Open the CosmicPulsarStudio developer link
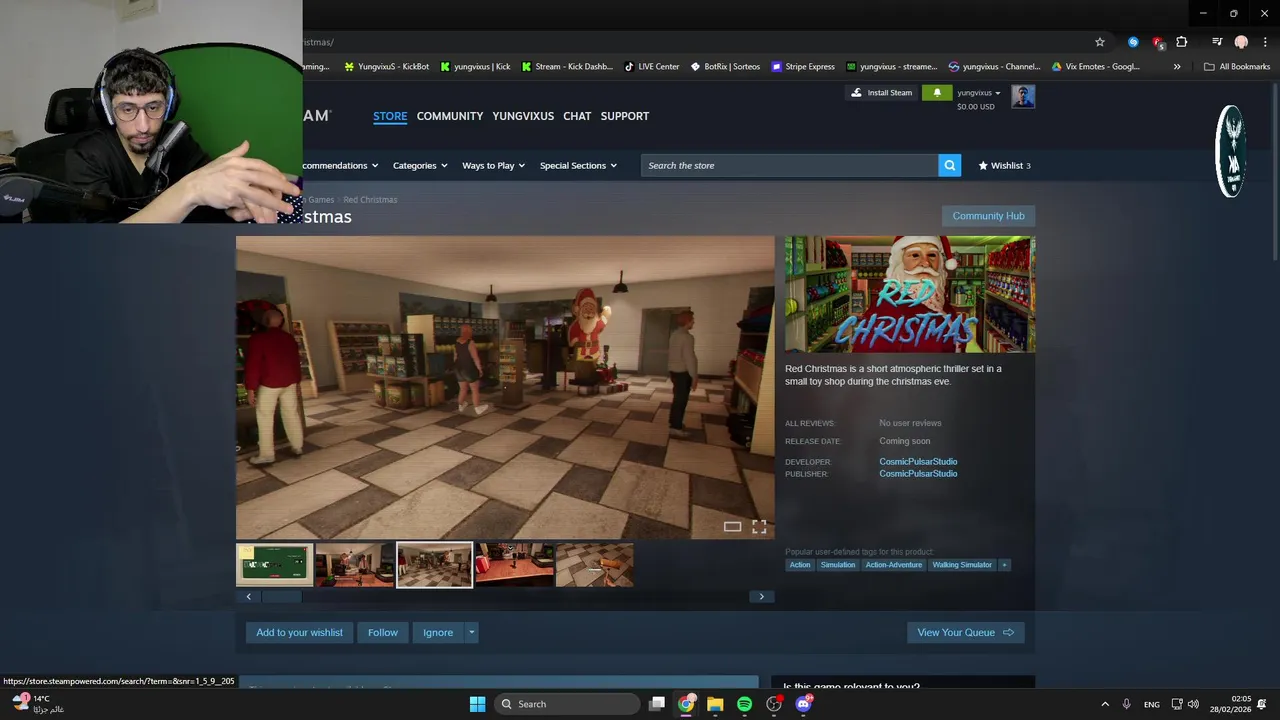Screen dimensions: 1280x720 coord(918,462)
